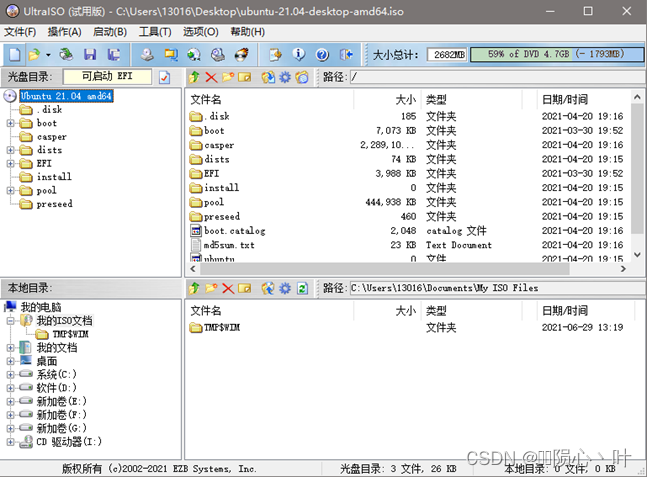
Task: Open the 启动(B) menu
Action: coord(110,32)
